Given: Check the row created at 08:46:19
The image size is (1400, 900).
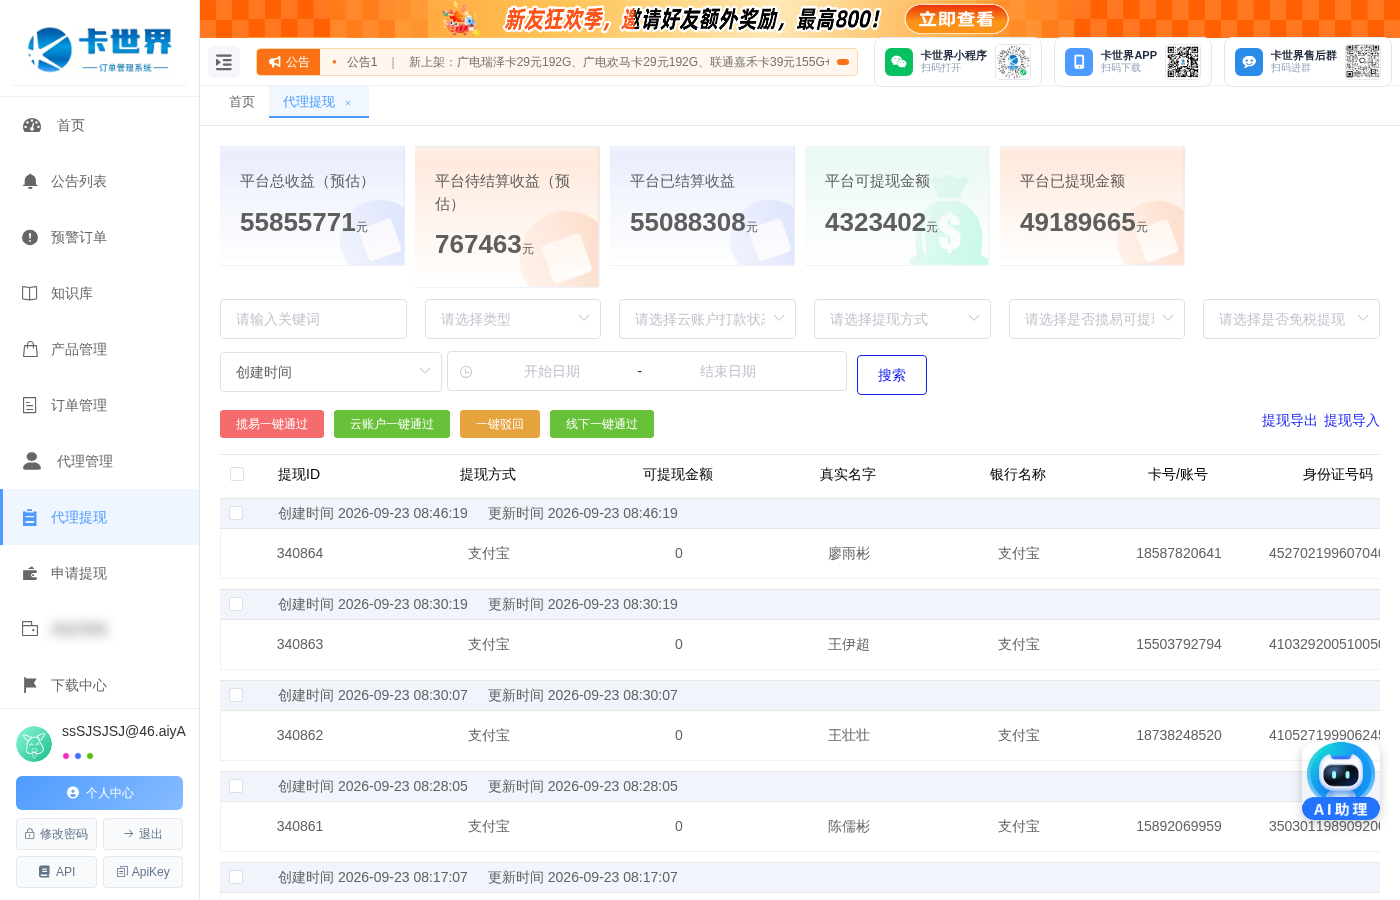Looking at the screenshot, I should tap(236, 513).
